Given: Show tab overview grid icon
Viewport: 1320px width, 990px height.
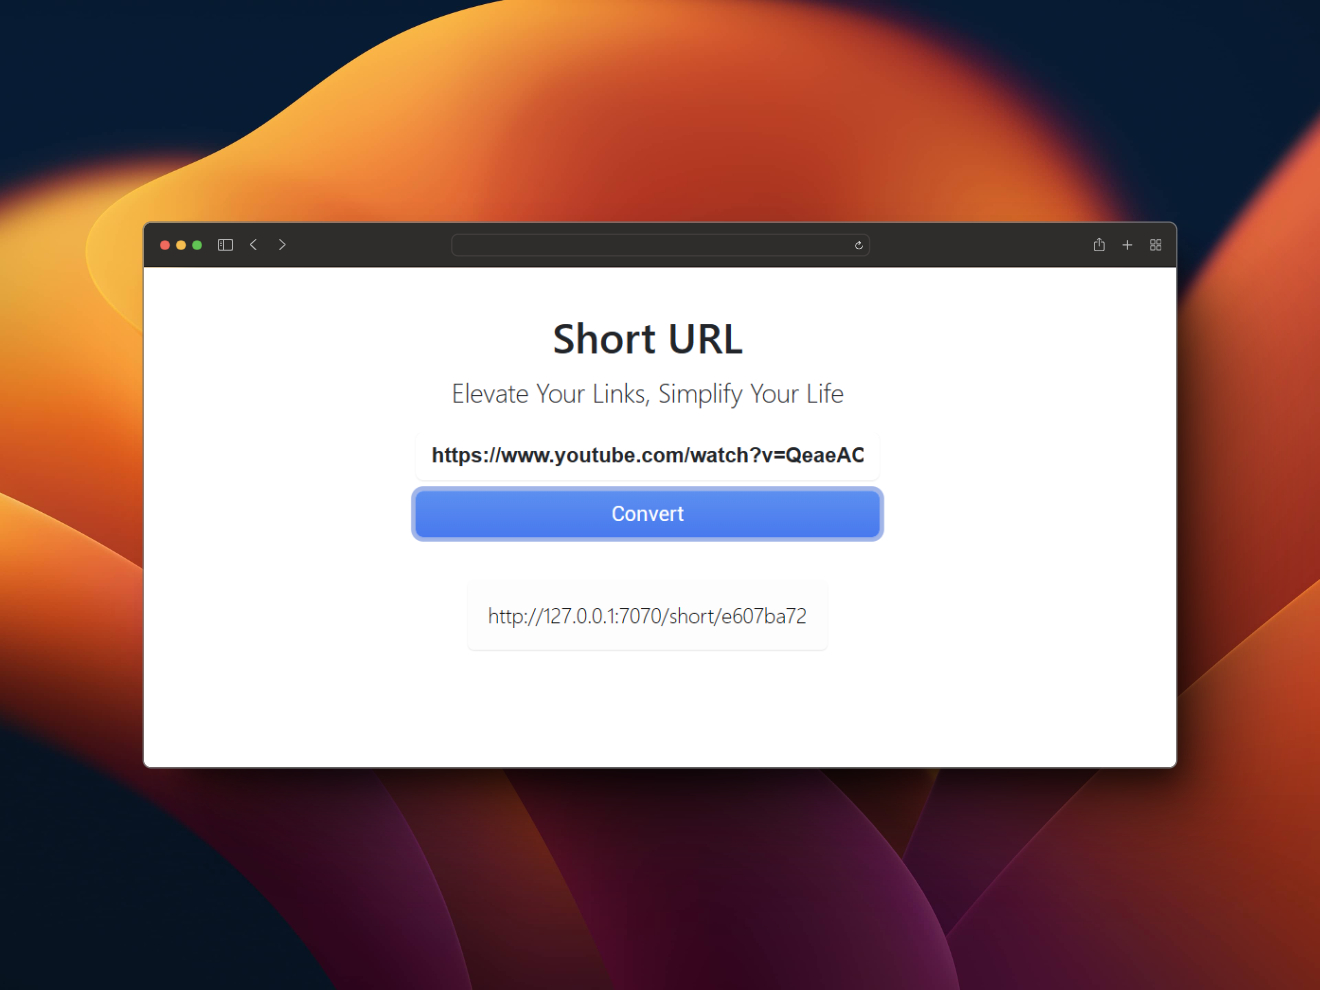Looking at the screenshot, I should point(1155,245).
